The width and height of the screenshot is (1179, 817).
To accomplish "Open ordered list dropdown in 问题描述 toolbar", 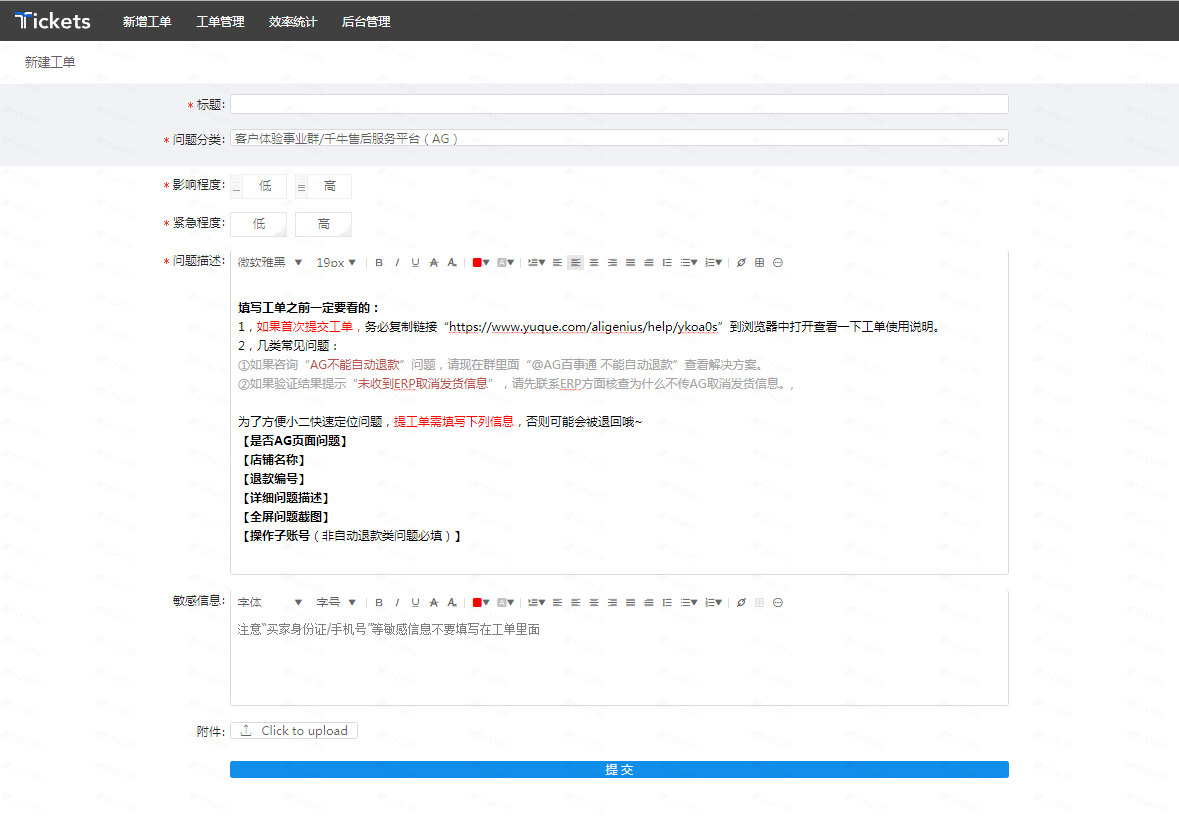I will click(x=713, y=262).
